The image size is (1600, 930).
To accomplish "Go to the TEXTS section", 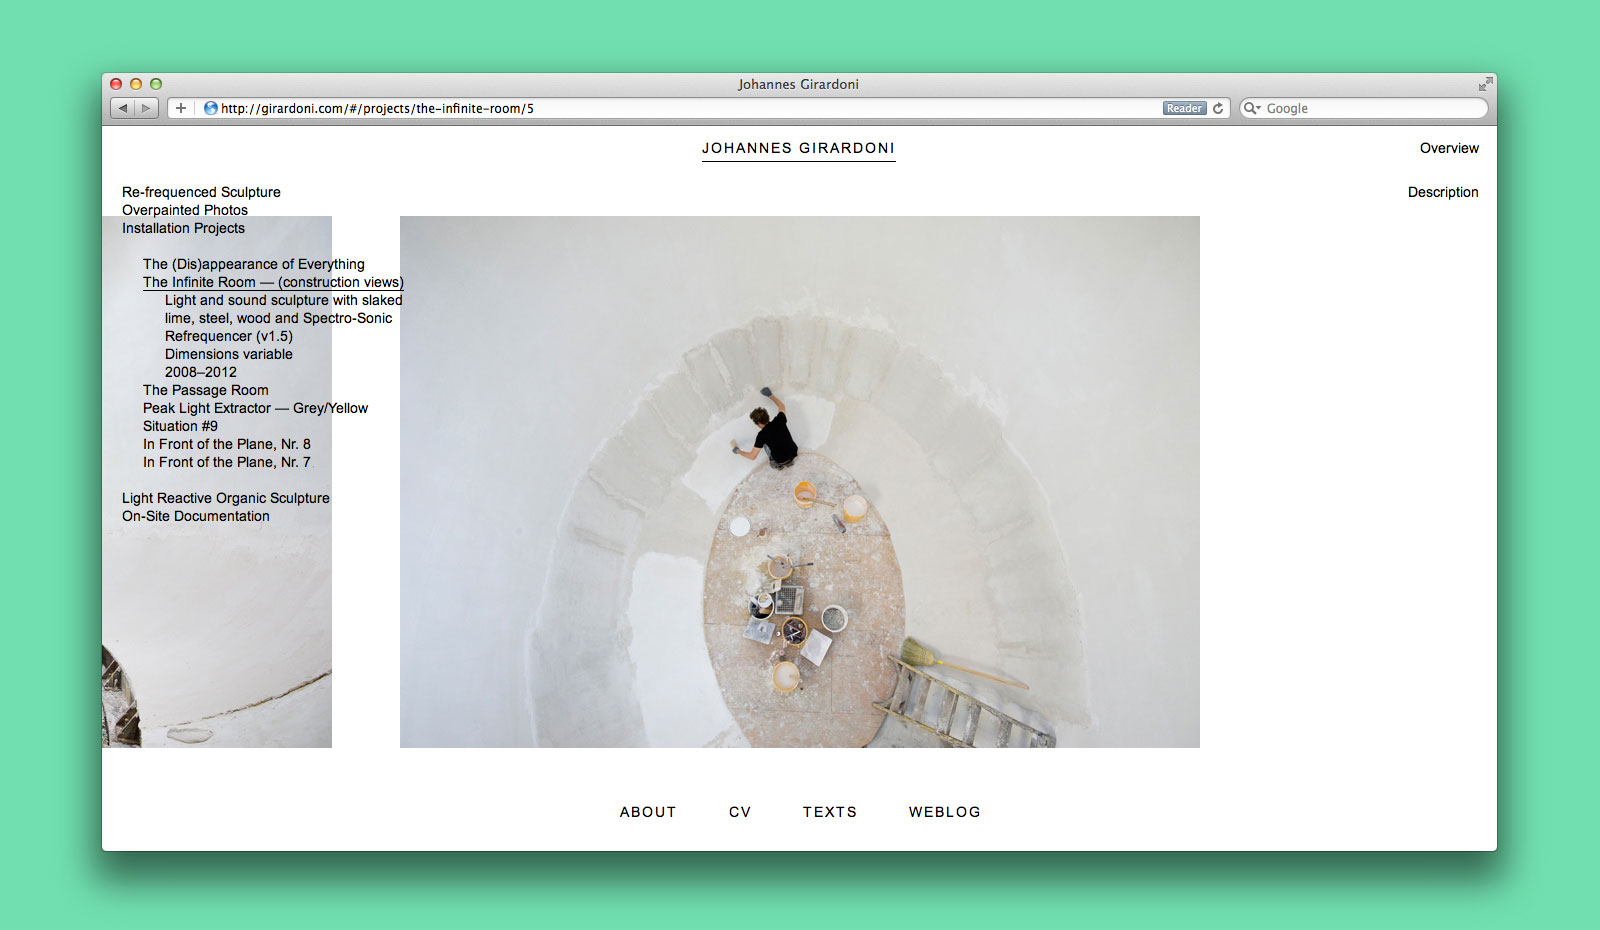I will tap(829, 812).
